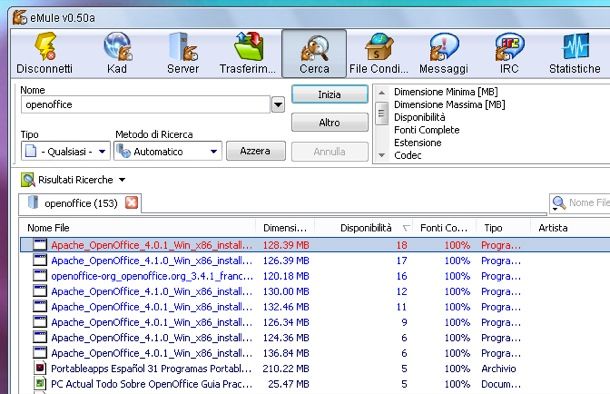Open File Condivisi shared files icon

coord(379,53)
